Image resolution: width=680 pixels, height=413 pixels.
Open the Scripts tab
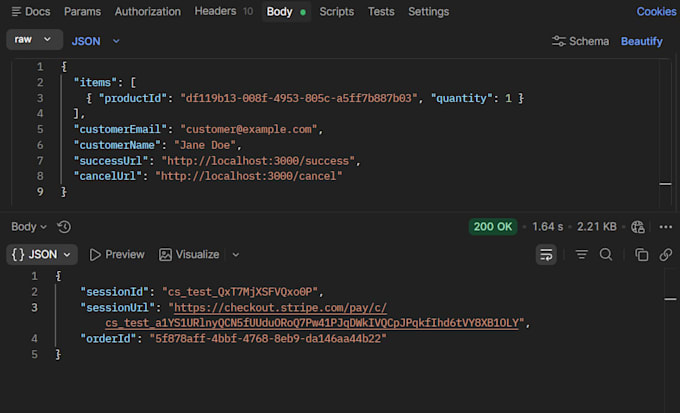pos(337,12)
